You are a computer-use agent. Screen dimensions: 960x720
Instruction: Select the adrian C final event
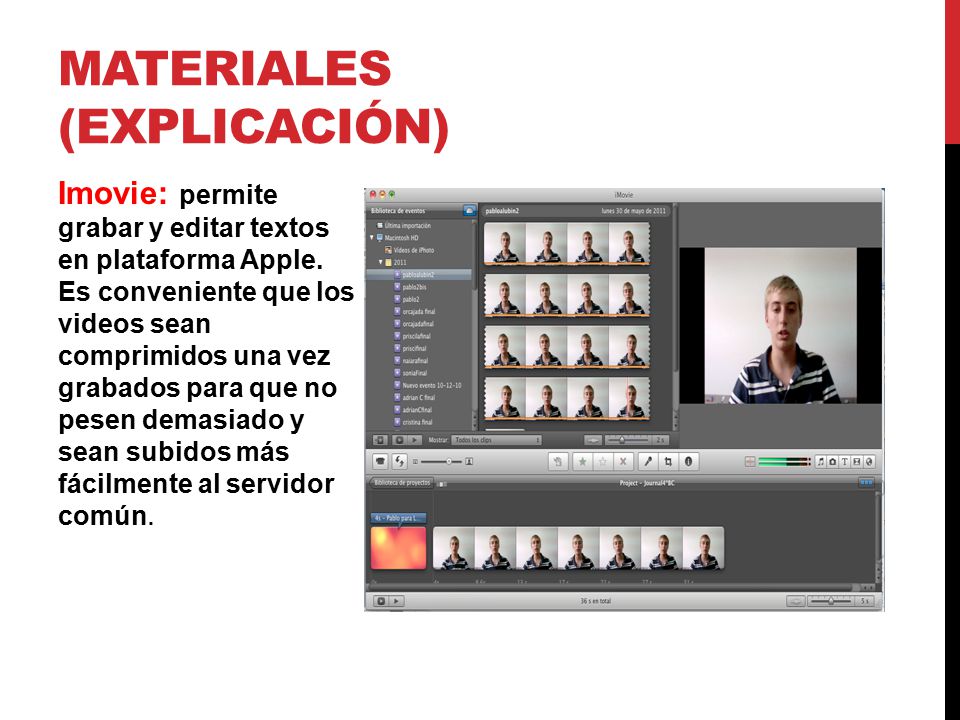[417, 397]
